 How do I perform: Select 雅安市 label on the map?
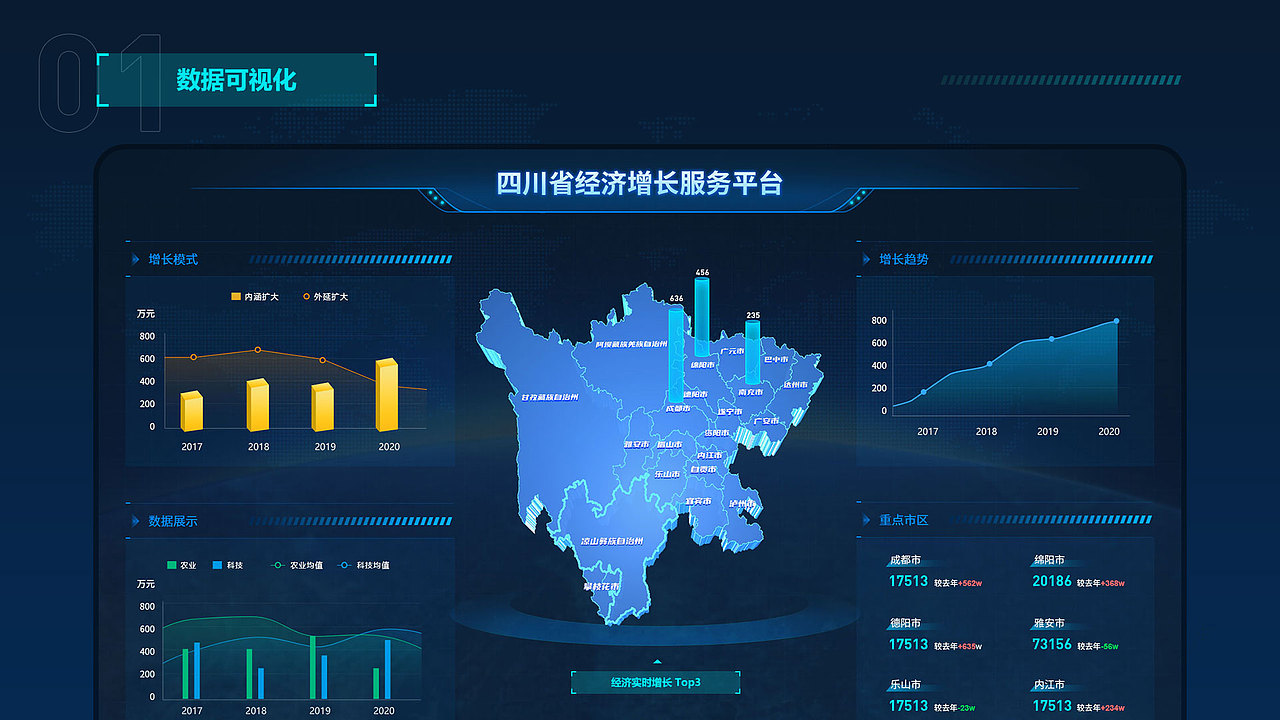coord(636,444)
